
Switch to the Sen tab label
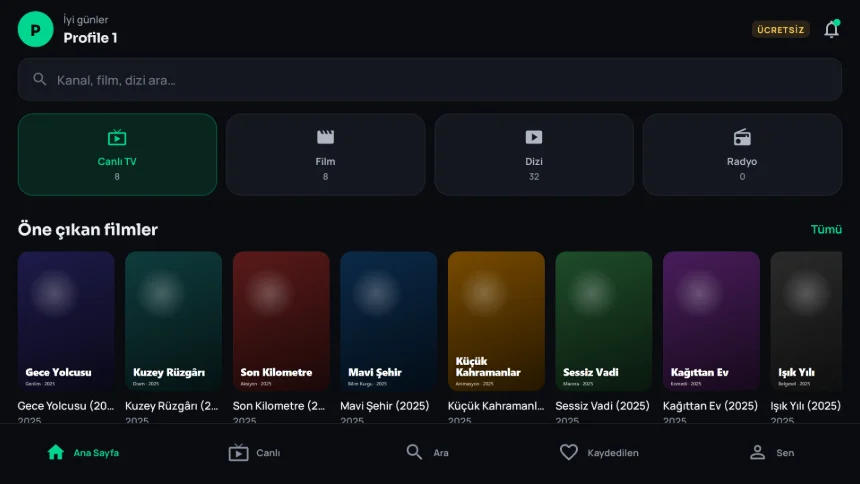[x=785, y=453]
